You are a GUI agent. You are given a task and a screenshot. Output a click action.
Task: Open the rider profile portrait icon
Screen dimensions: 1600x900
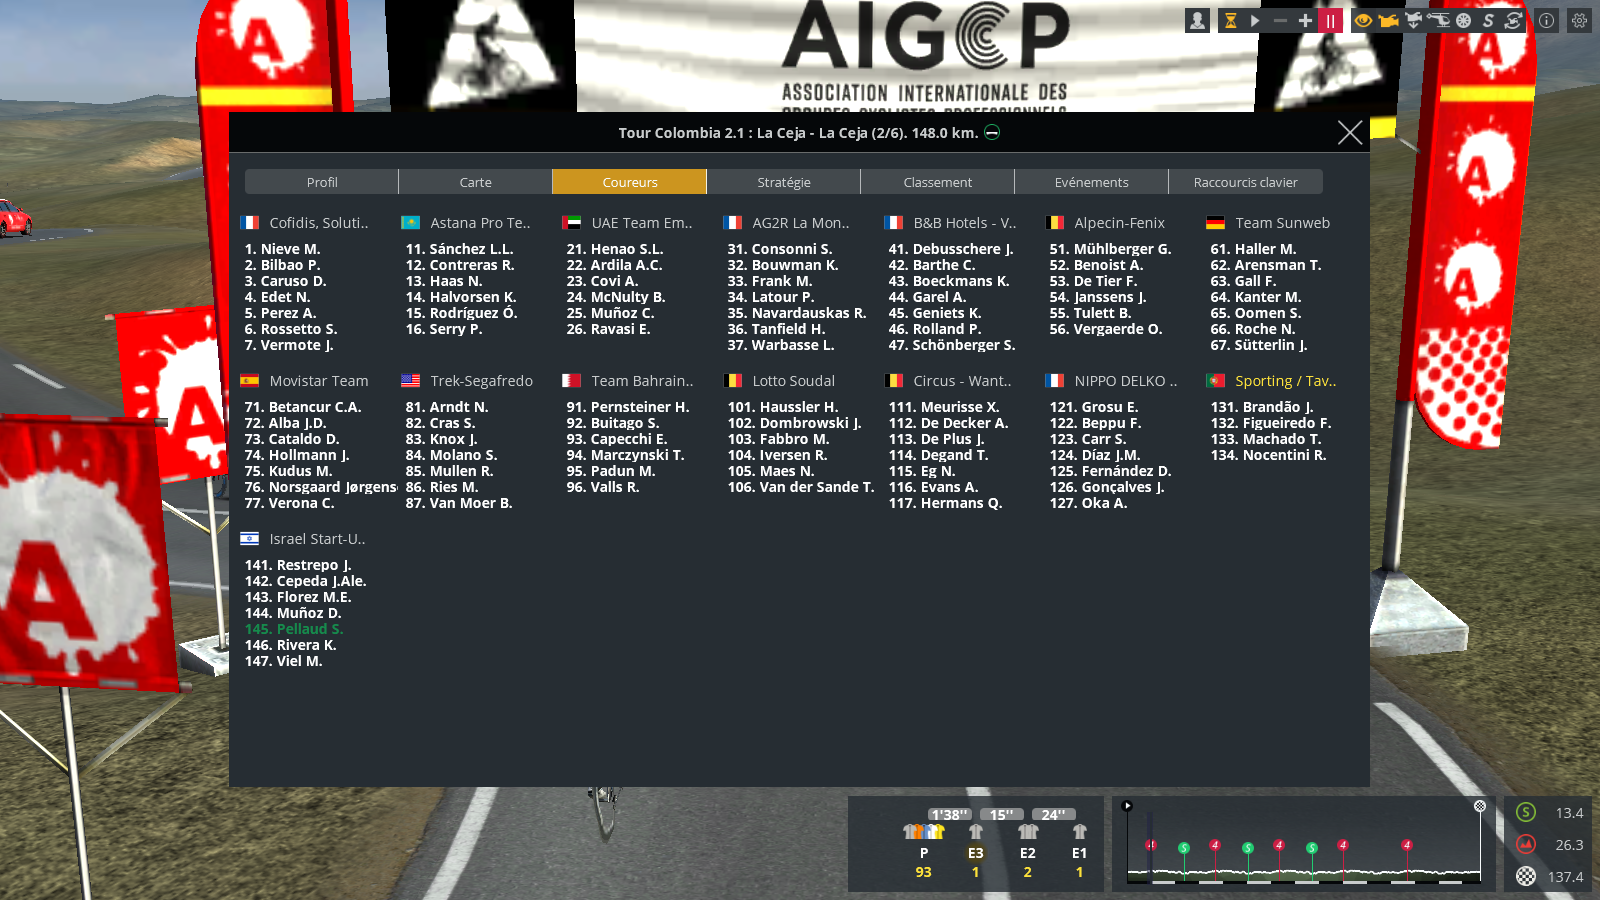pos(1197,20)
